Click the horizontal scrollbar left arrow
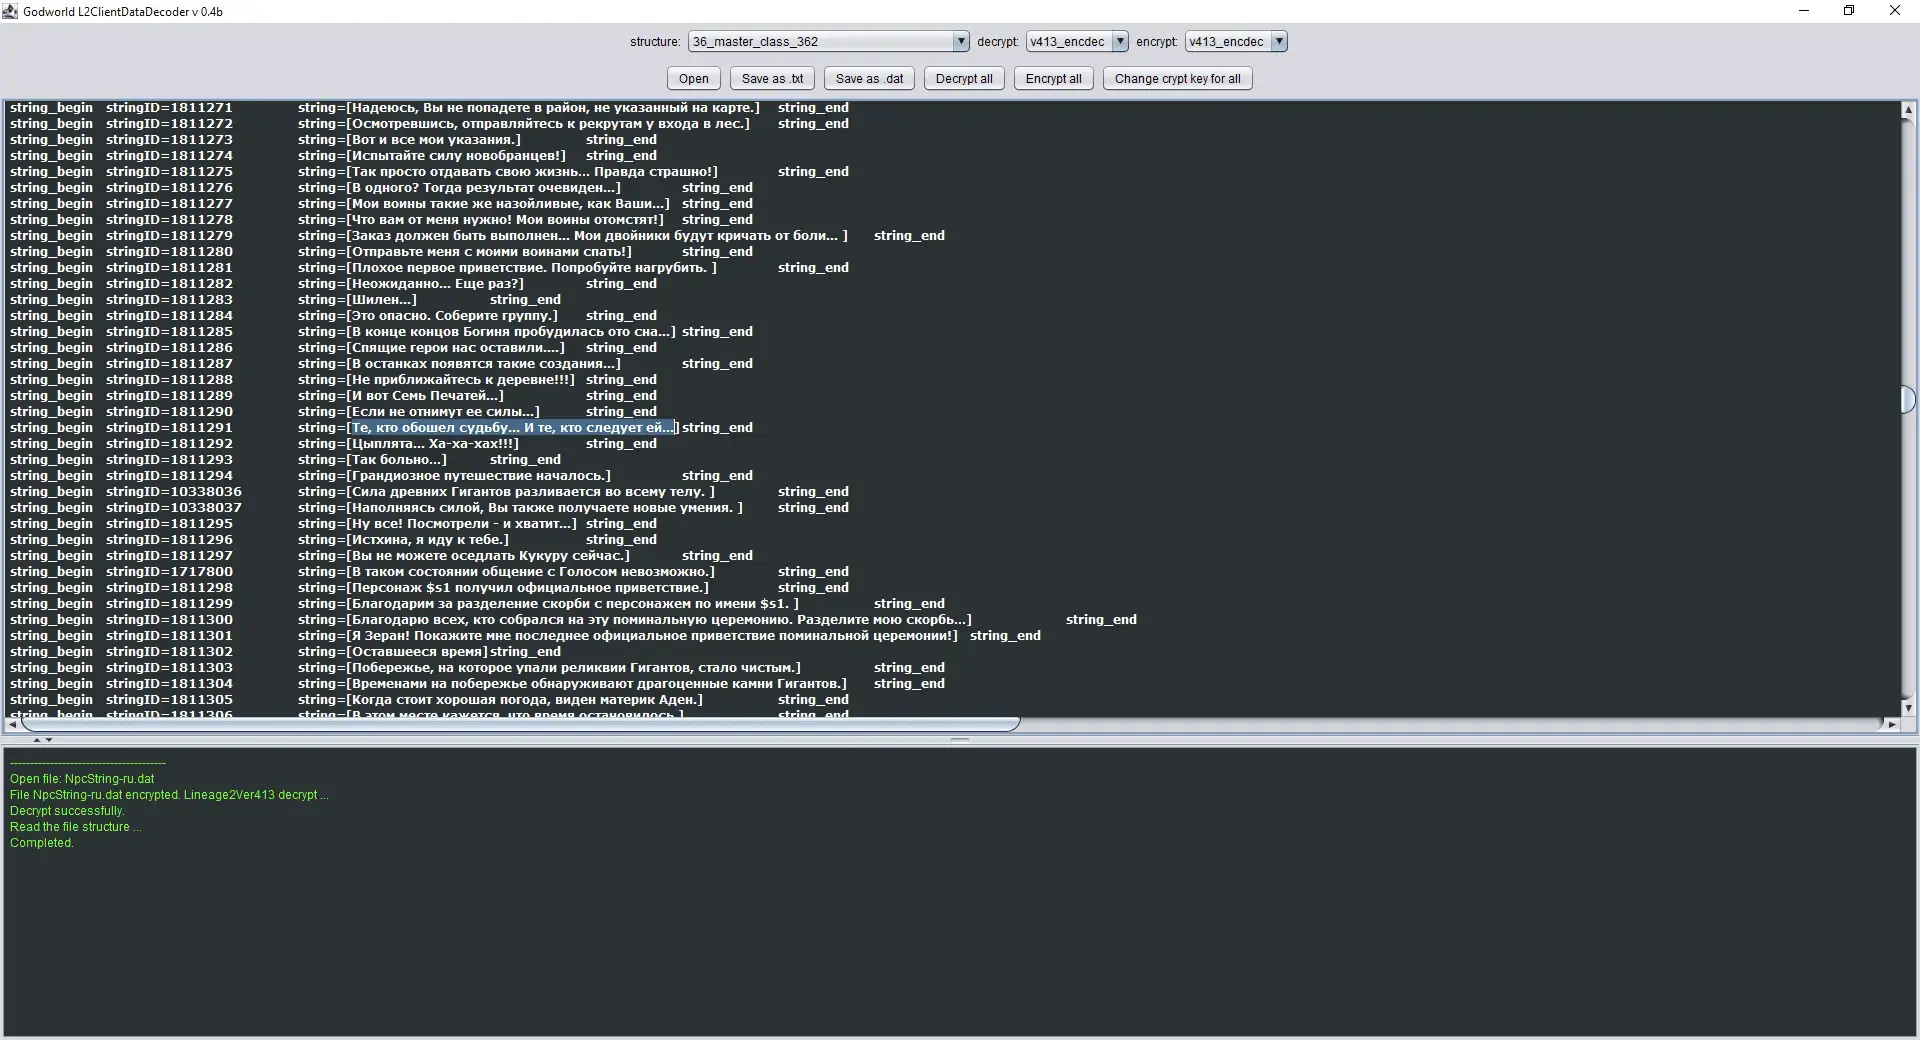Screen dimensions: 1920x1040 12,724
